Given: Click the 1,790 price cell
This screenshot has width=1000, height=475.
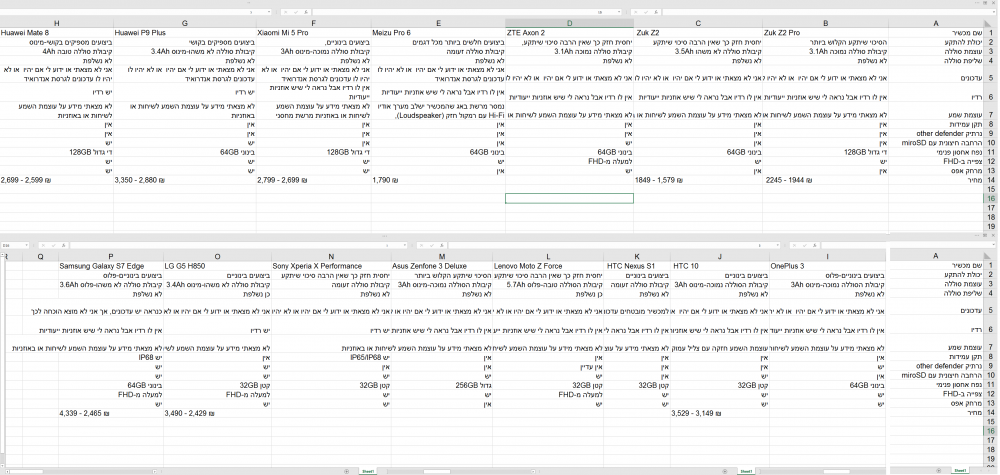Looking at the screenshot, I should [438, 180].
